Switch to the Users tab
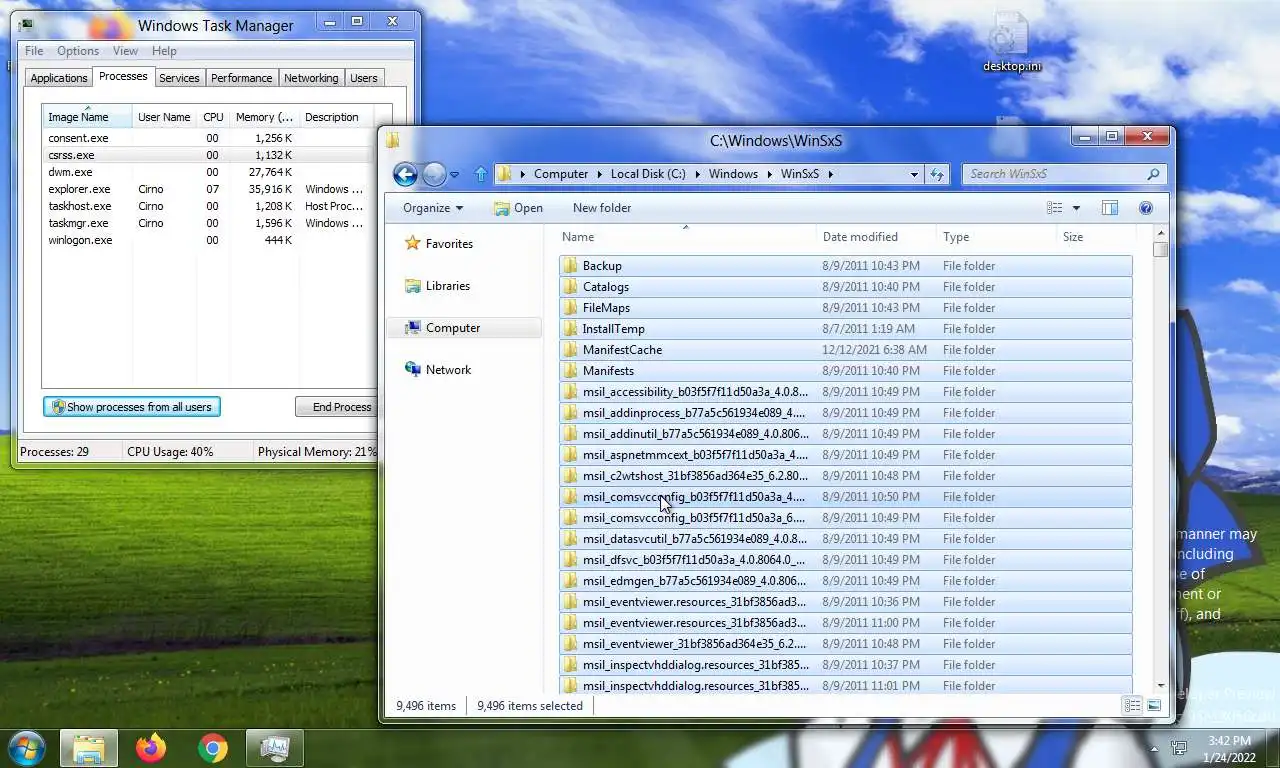This screenshot has height=768, width=1280. [364, 78]
